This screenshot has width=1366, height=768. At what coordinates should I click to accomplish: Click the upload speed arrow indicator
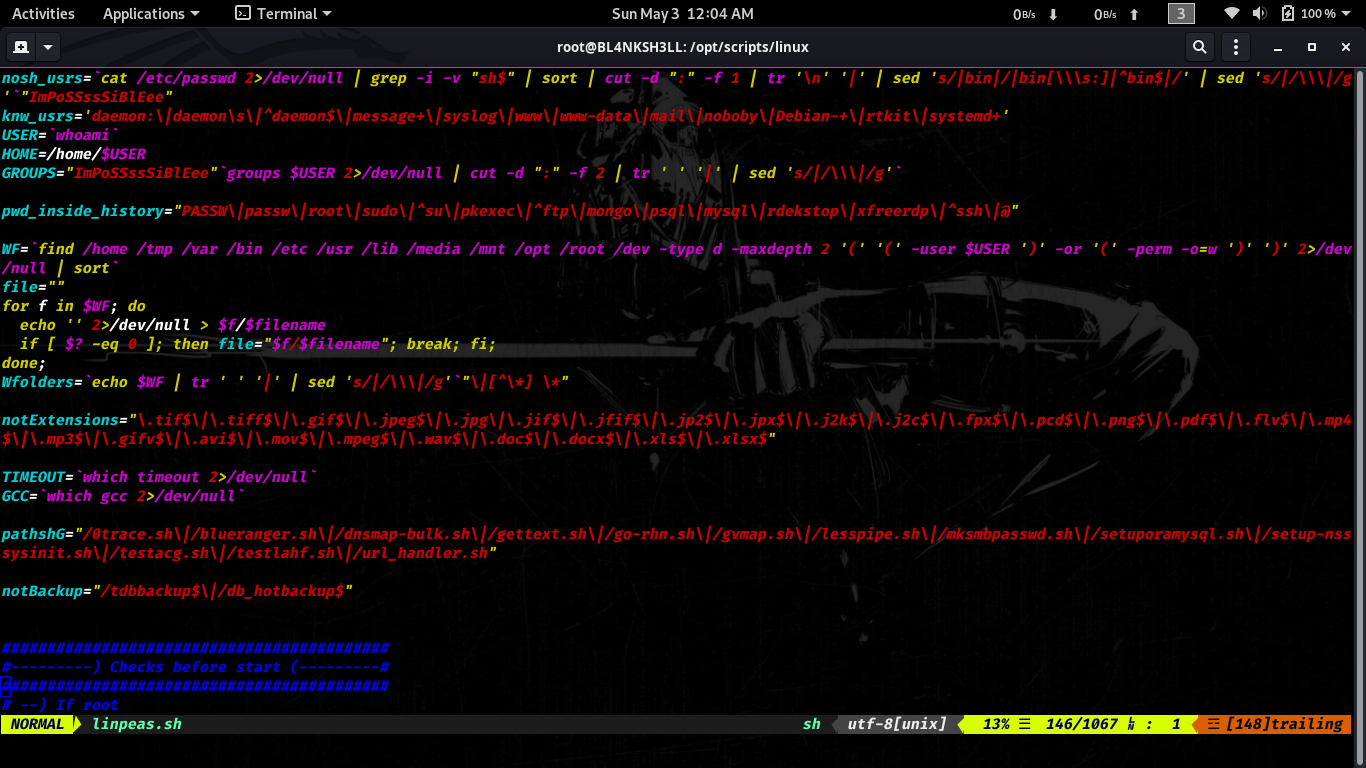click(x=1134, y=14)
